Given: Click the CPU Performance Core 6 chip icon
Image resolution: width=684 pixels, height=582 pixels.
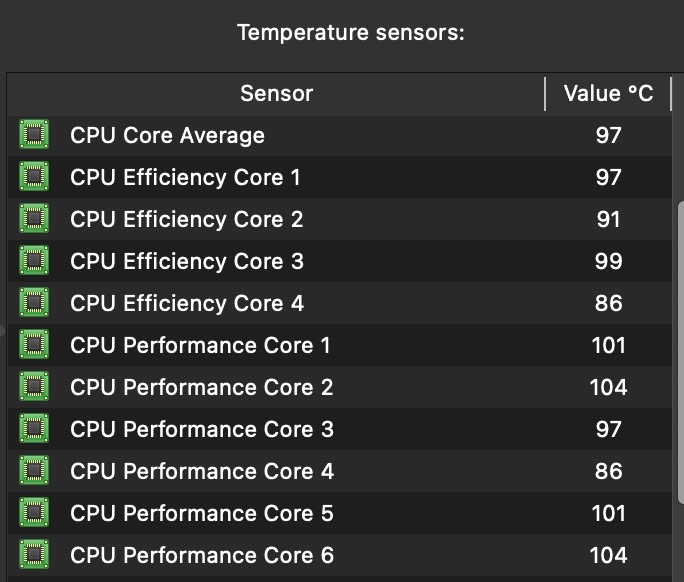Looking at the screenshot, I should (x=34, y=555).
